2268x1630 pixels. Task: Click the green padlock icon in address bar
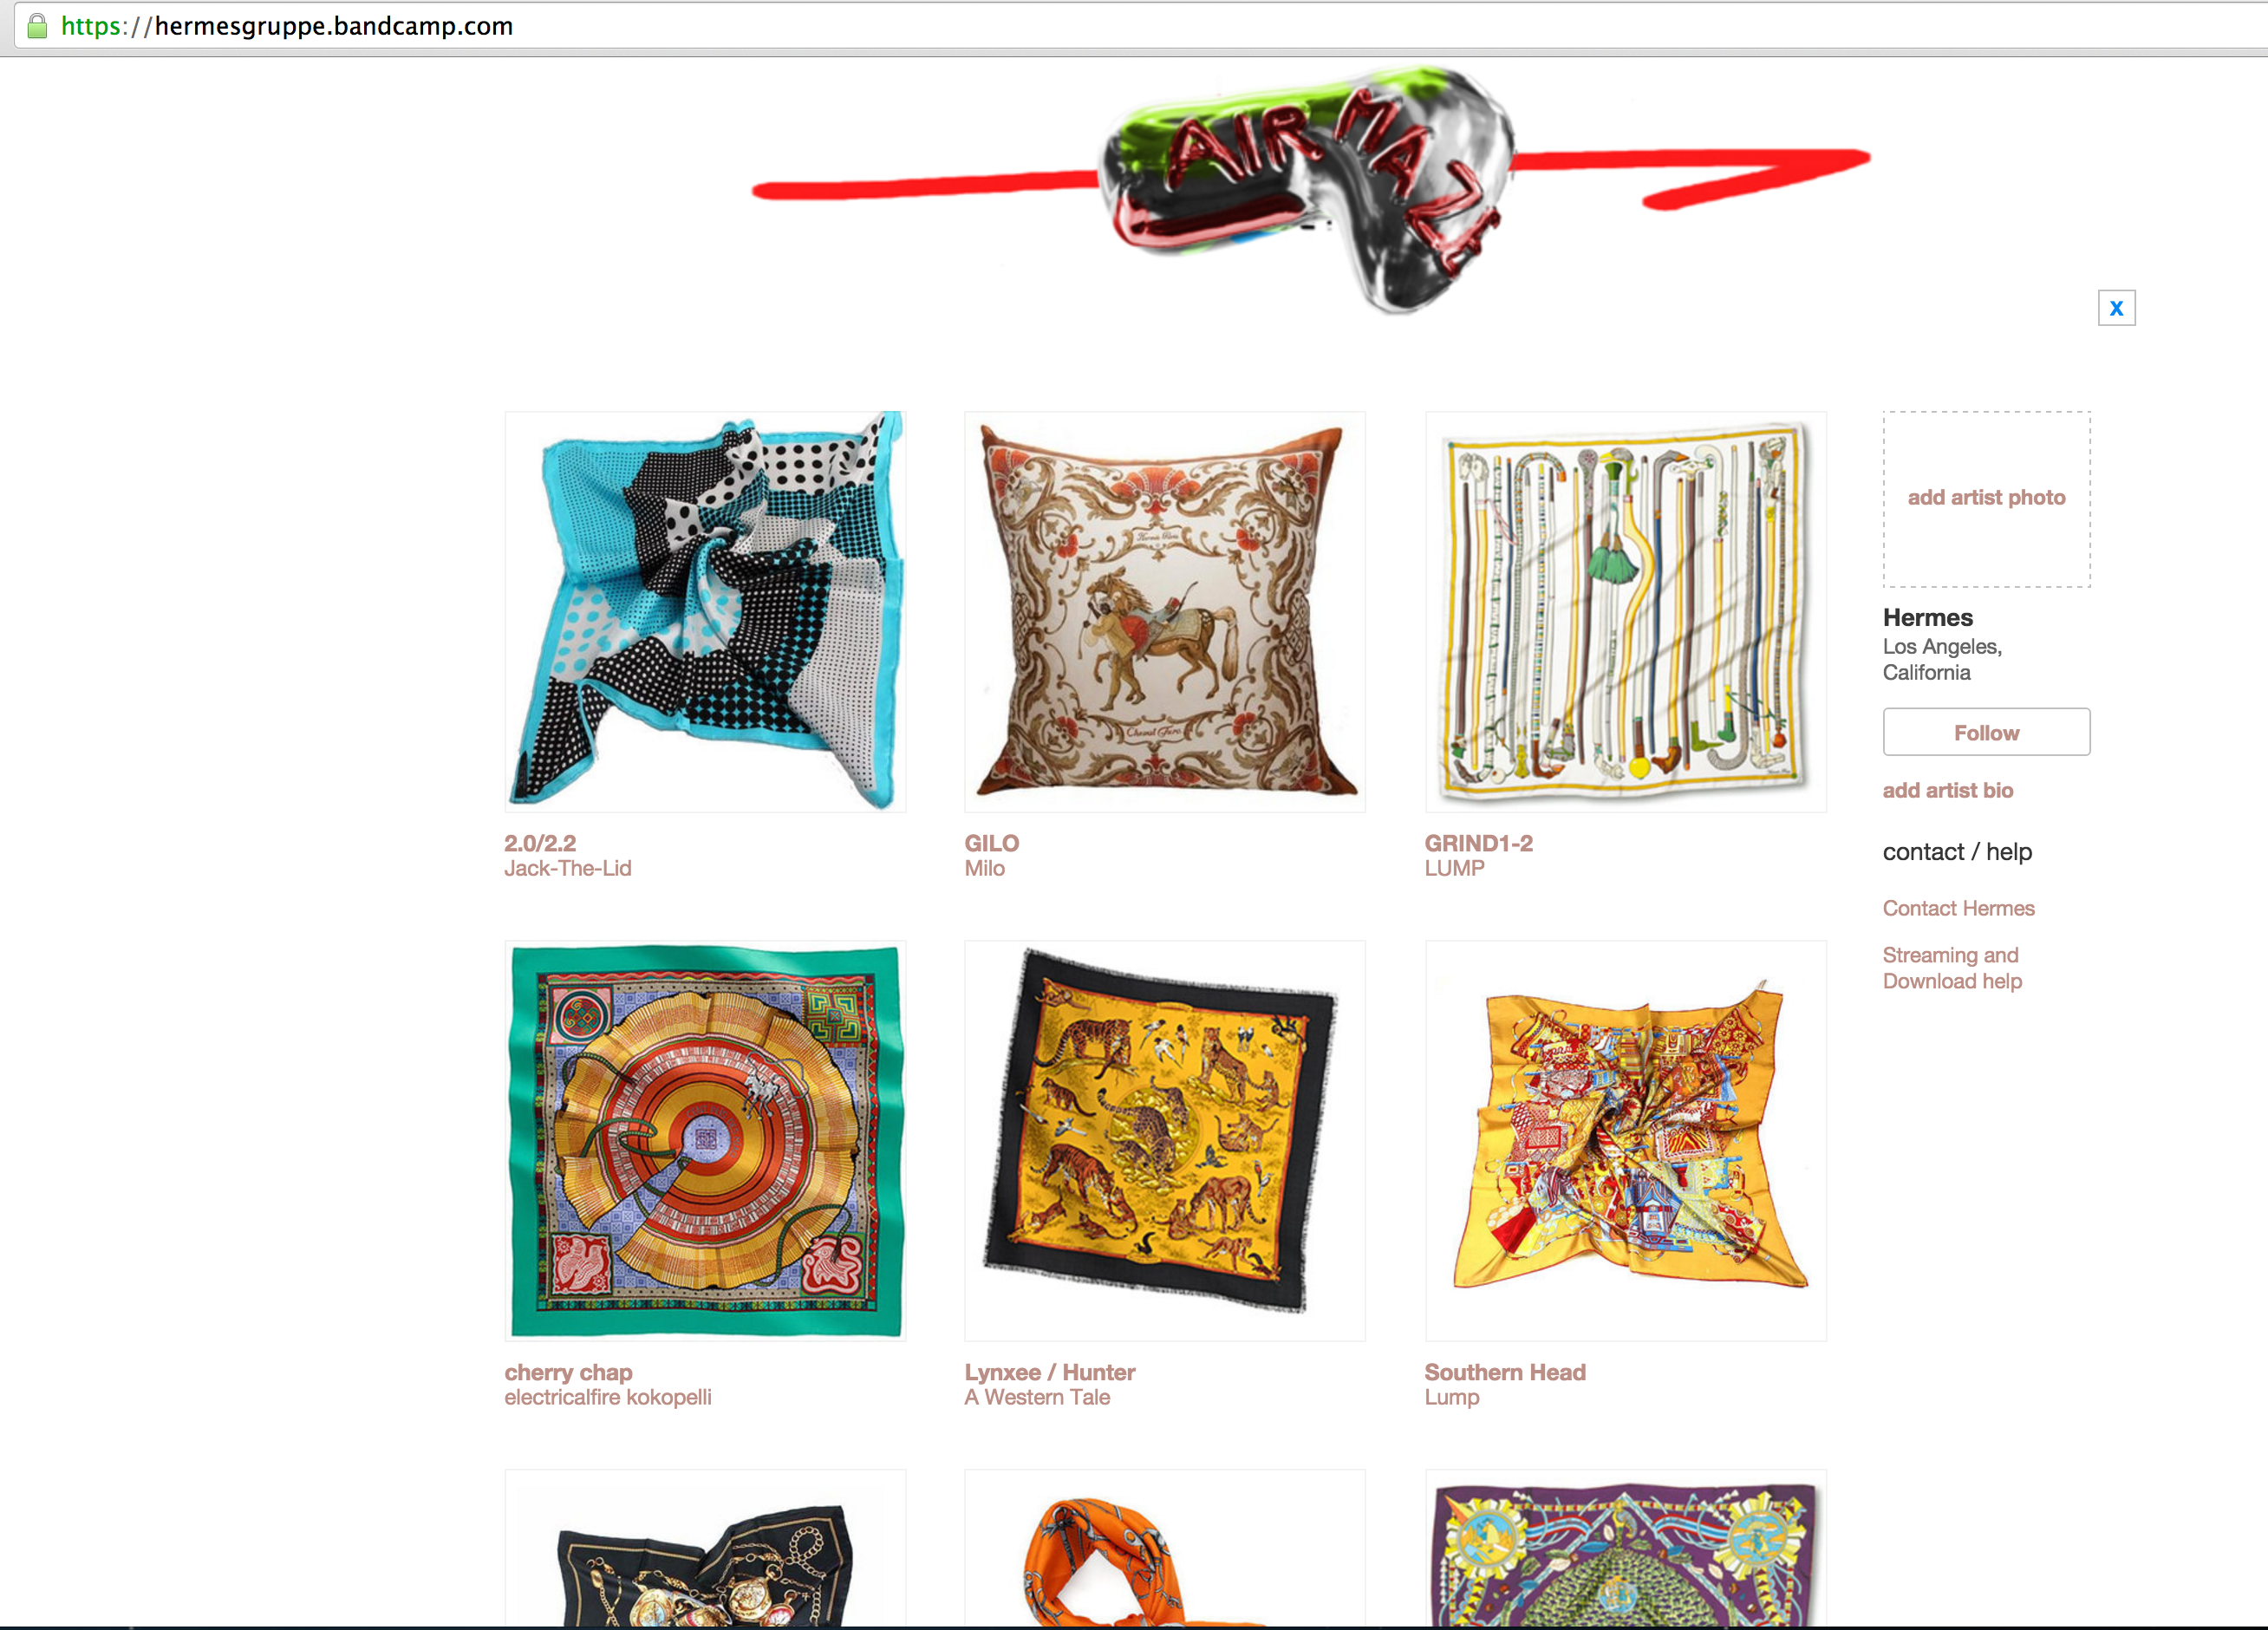coord(37,26)
